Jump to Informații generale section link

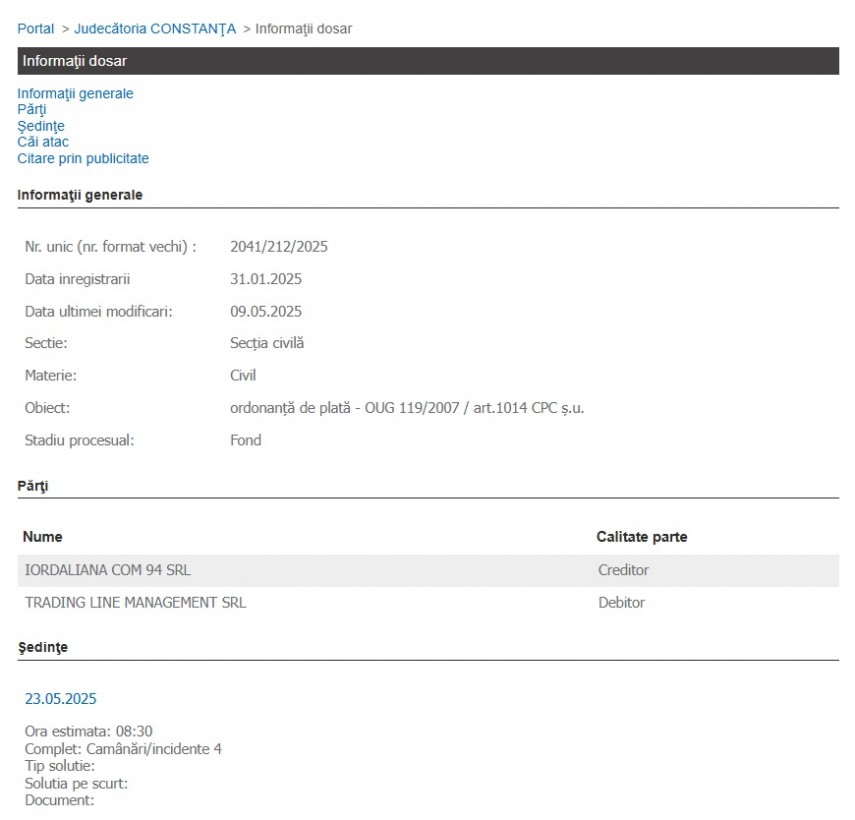(75, 93)
